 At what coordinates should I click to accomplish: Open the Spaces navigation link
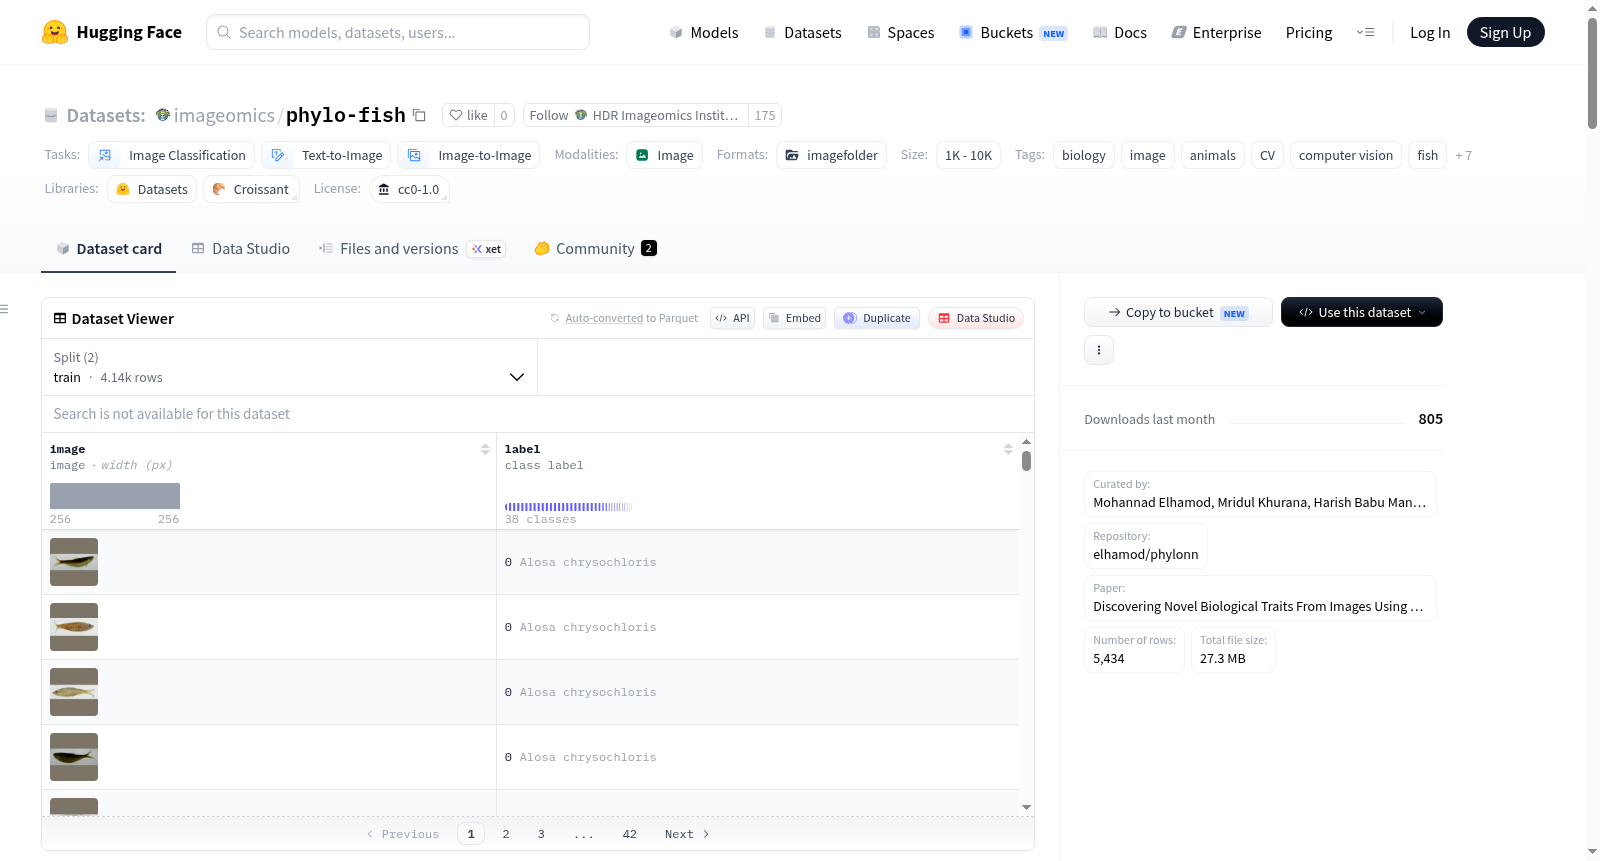click(x=900, y=32)
